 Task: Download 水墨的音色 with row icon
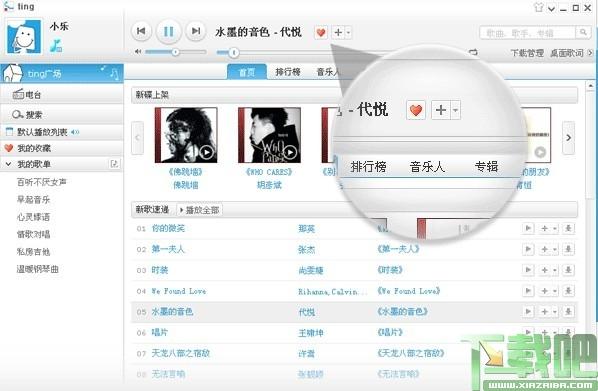568,311
